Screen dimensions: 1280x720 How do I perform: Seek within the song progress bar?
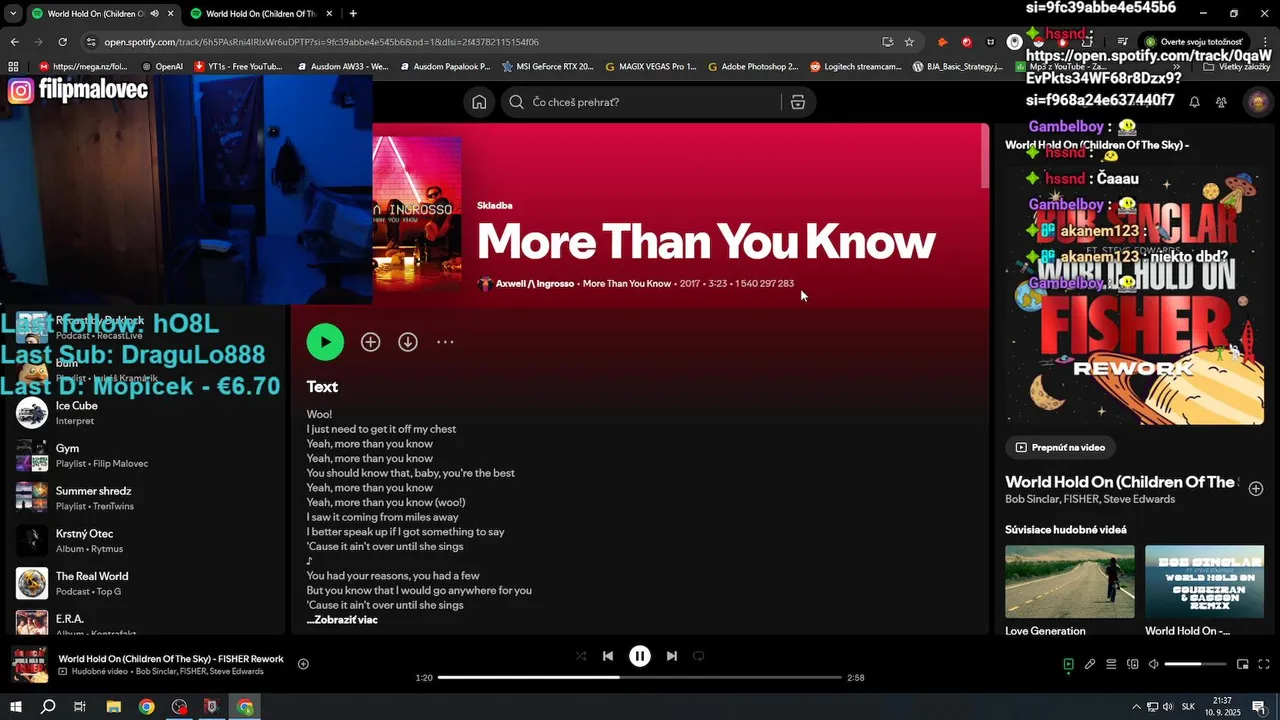tap(640, 677)
